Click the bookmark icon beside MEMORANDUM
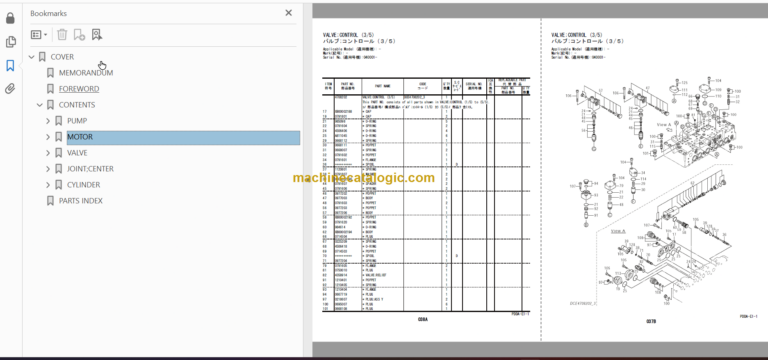The width and height of the screenshot is (768, 360). point(50,73)
